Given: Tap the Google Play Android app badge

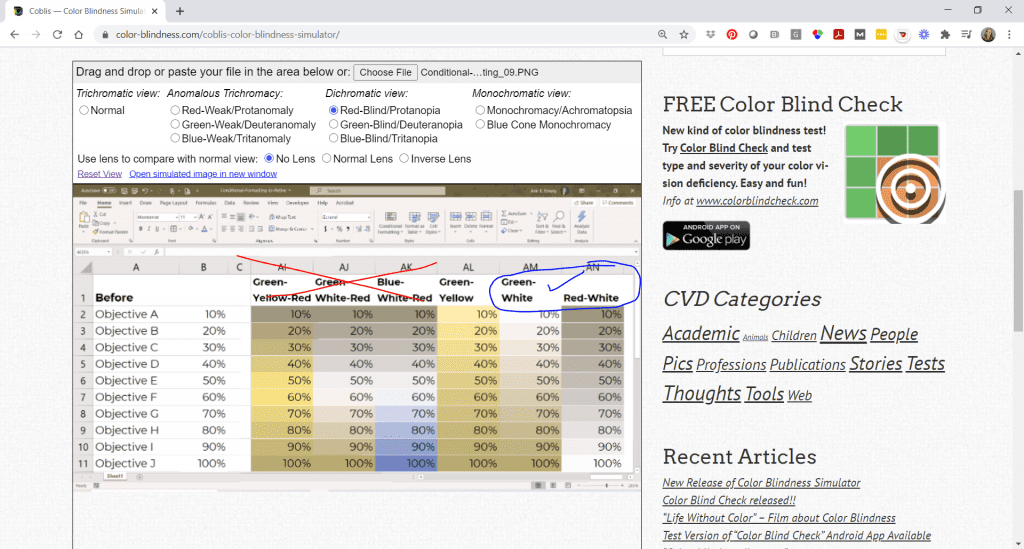Looking at the screenshot, I should click(x=706, y=236).
